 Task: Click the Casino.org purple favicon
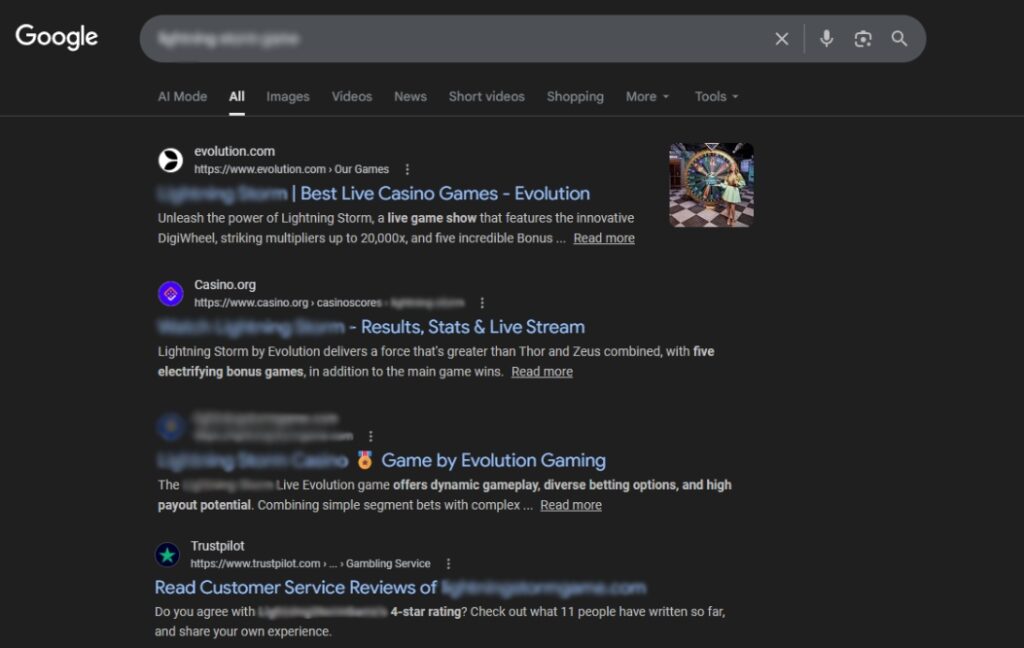pos(171,293)
